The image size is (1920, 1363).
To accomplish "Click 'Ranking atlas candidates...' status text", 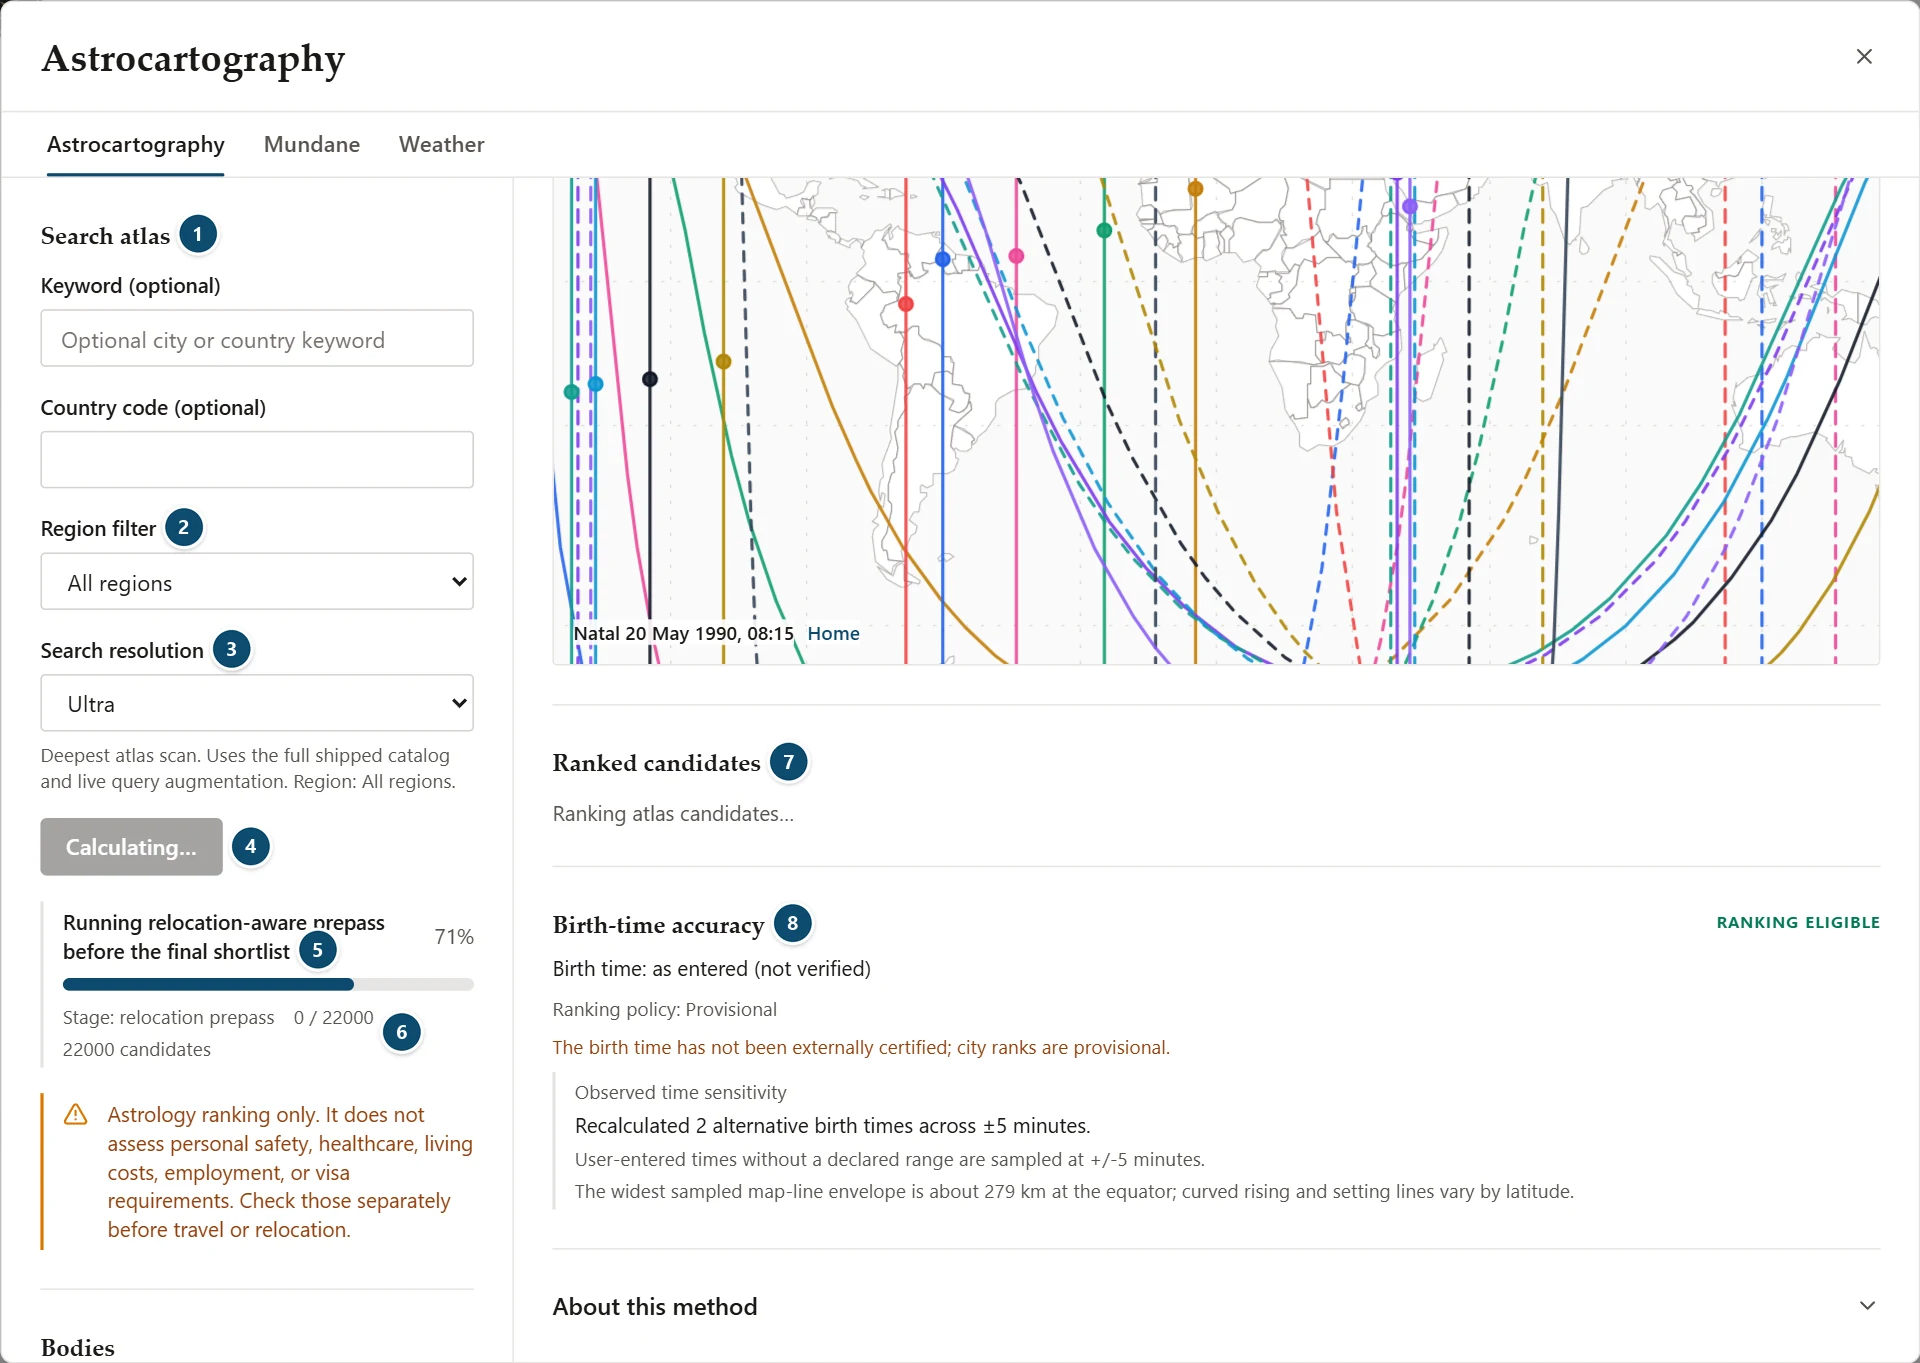I will coord(673,814).
